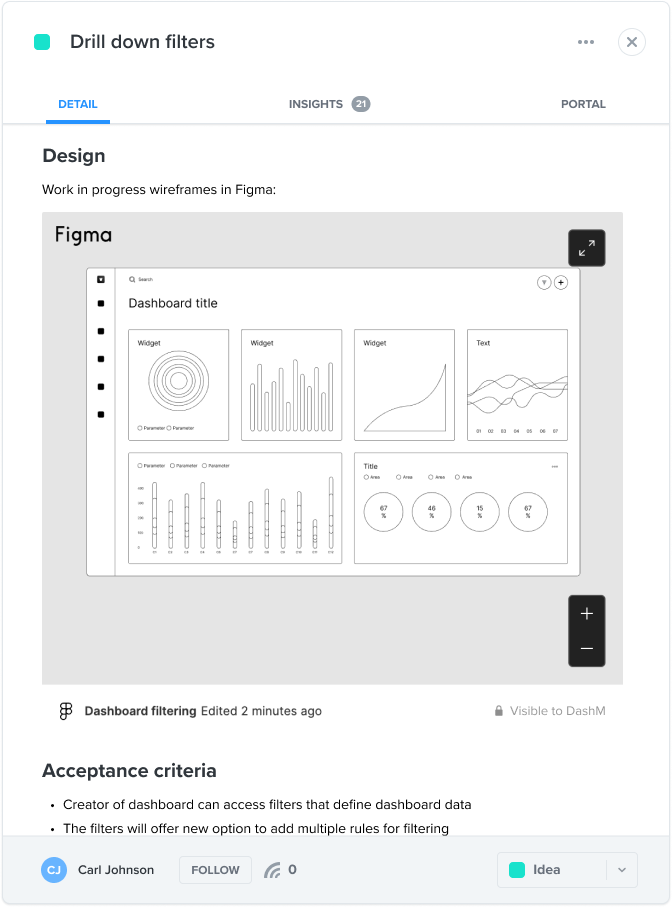Select first Parameter radio above bottom bar chart
672x907 pixels.
140,466
